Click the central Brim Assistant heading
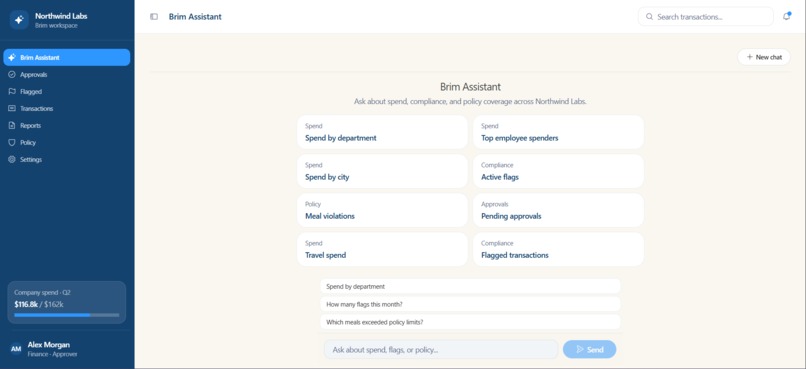The height and width of the screenshot is (369, 806). pos(470,87)
